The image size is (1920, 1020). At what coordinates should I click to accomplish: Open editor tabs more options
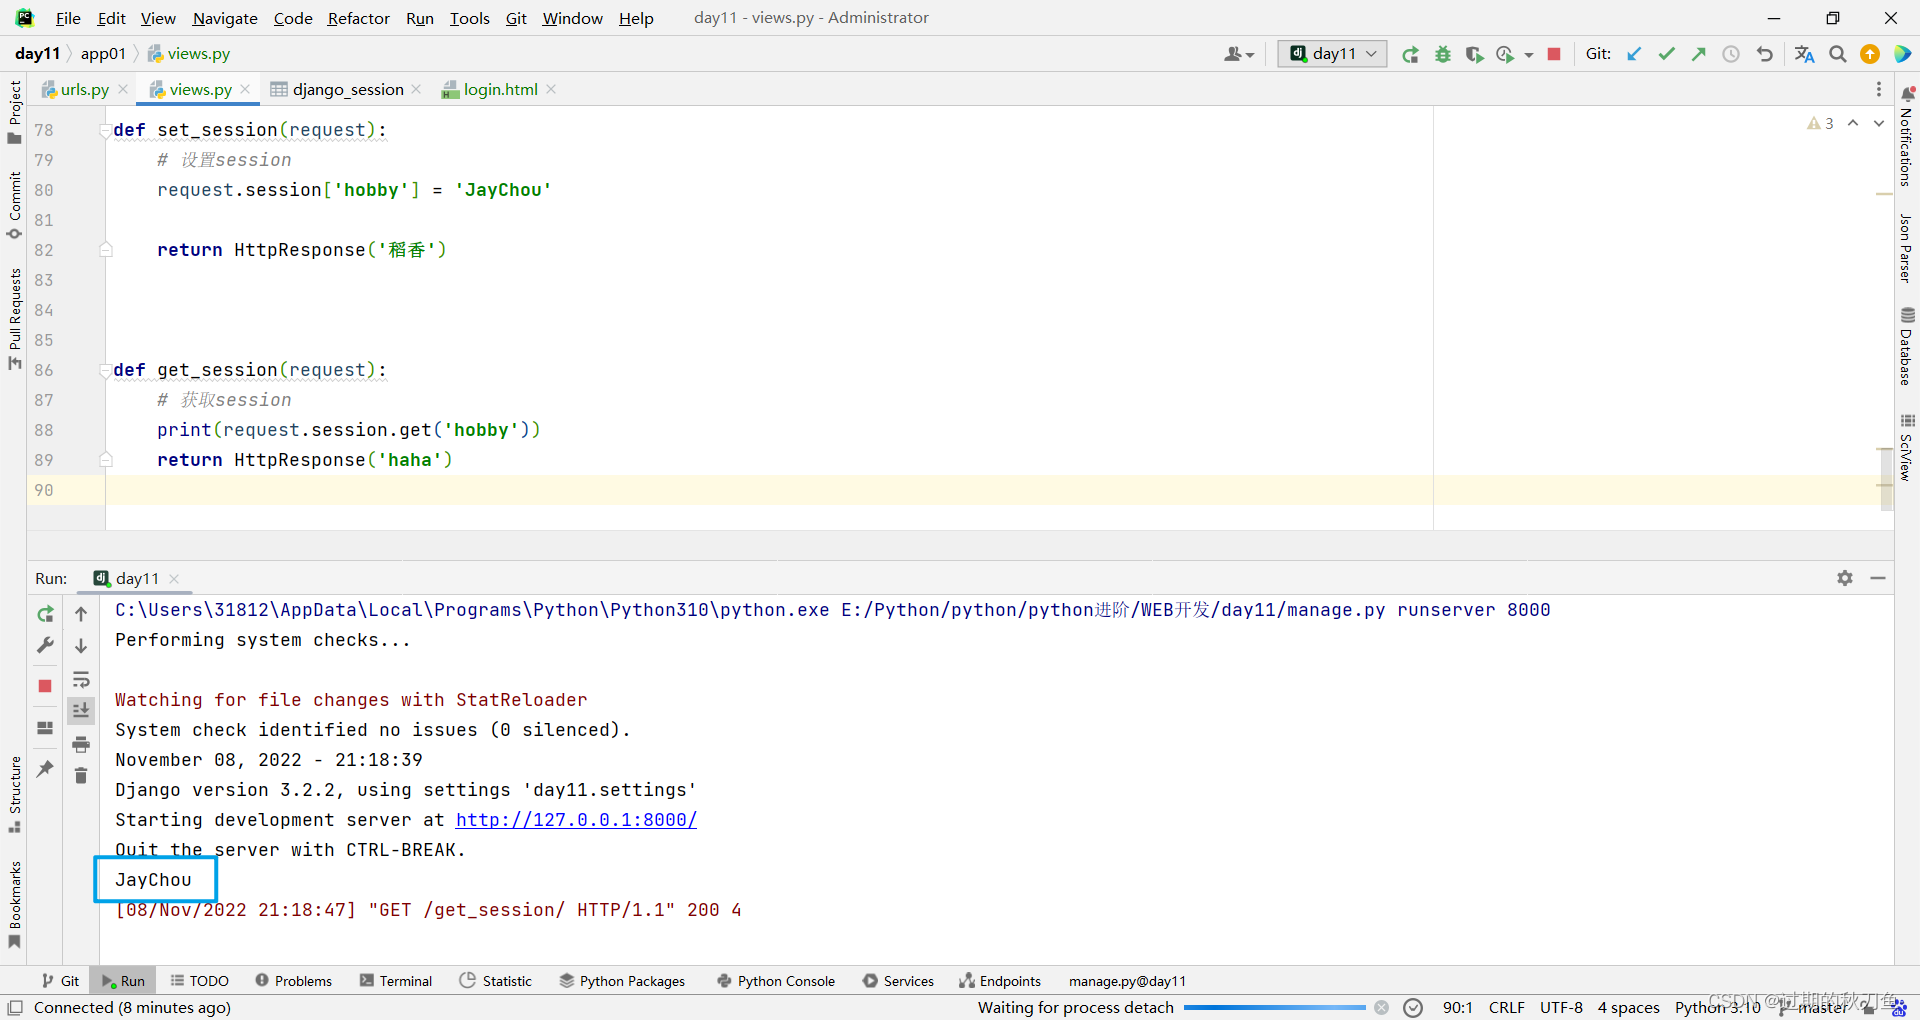click(x=1879, y=90)
